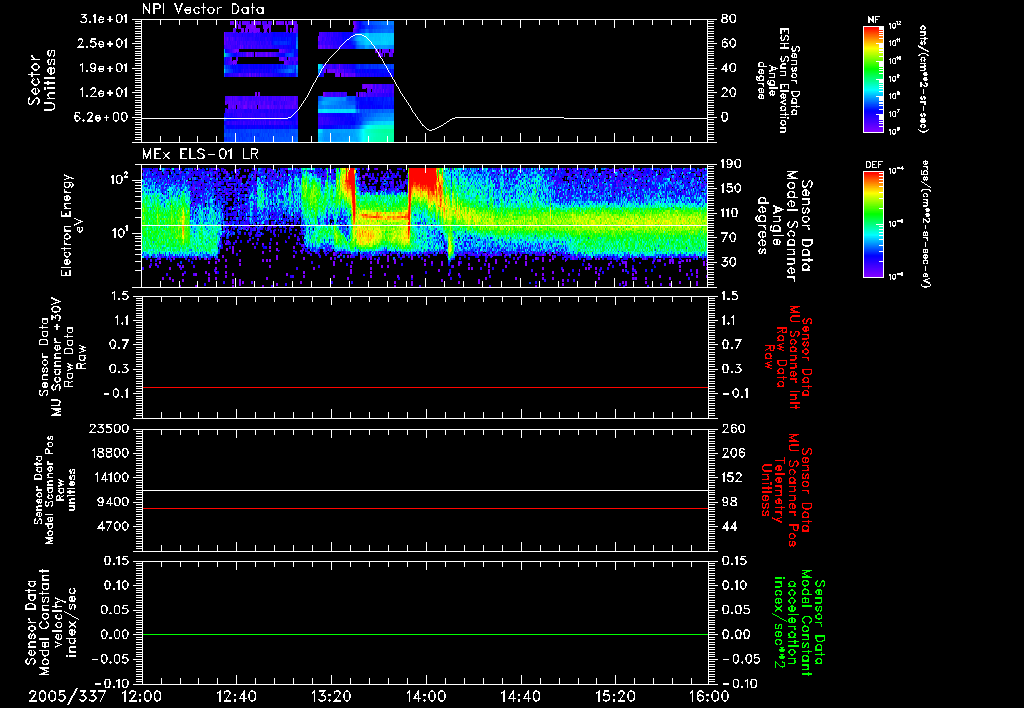
Task: Click the 190 scanner angle tick label
Action: (x=730, y=164)
